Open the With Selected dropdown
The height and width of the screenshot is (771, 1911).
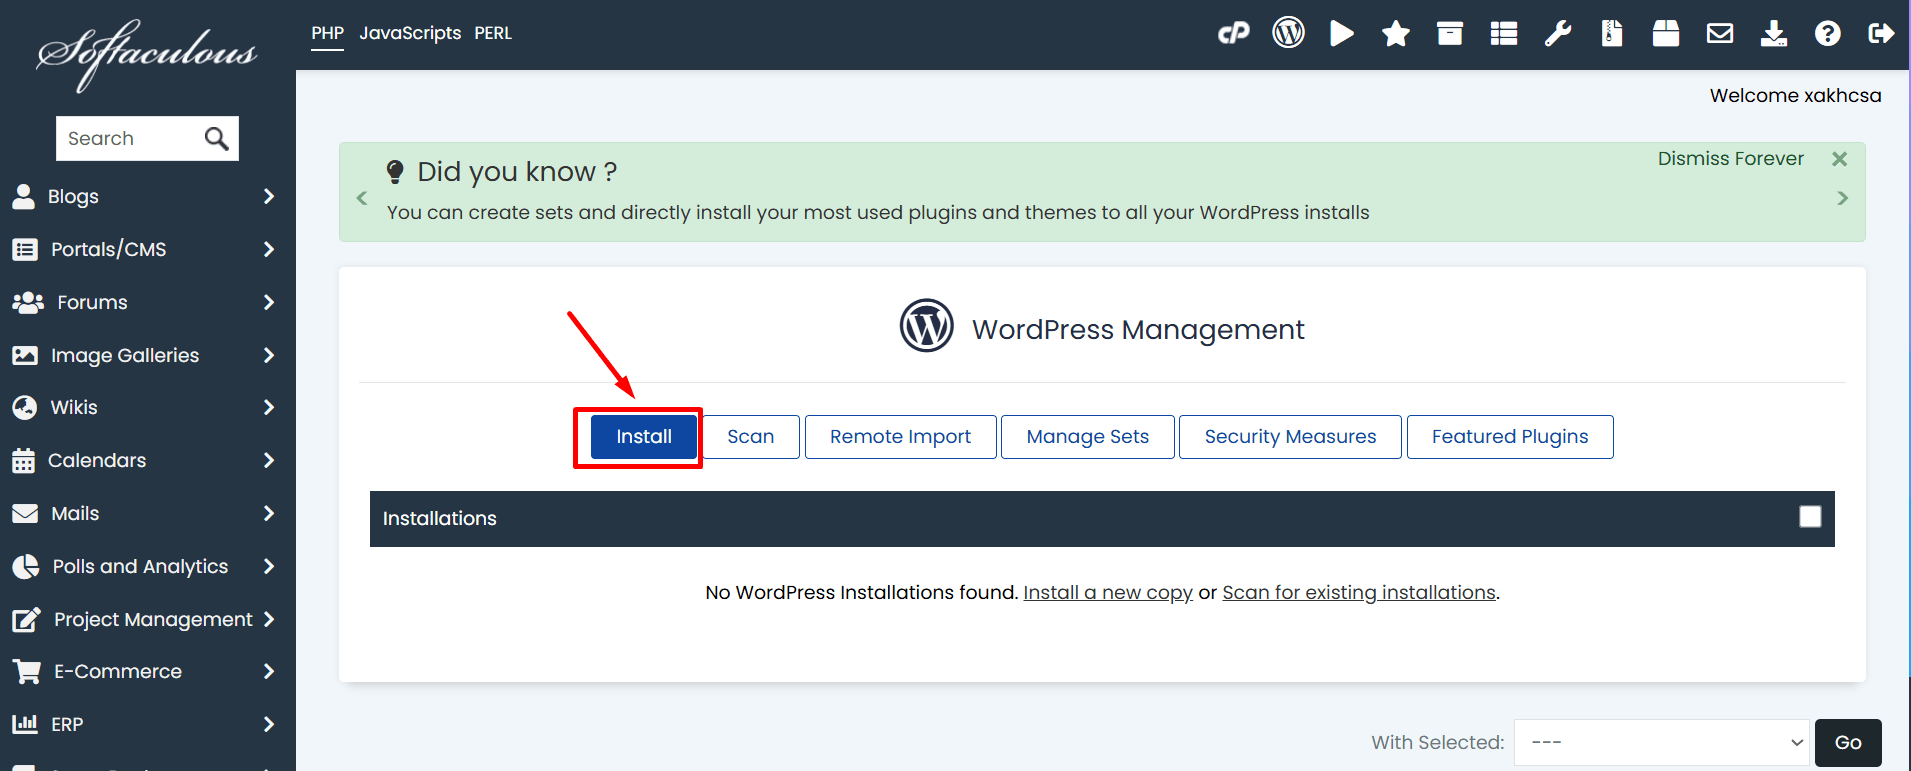pyautogui.click(x=1661, y=742)
